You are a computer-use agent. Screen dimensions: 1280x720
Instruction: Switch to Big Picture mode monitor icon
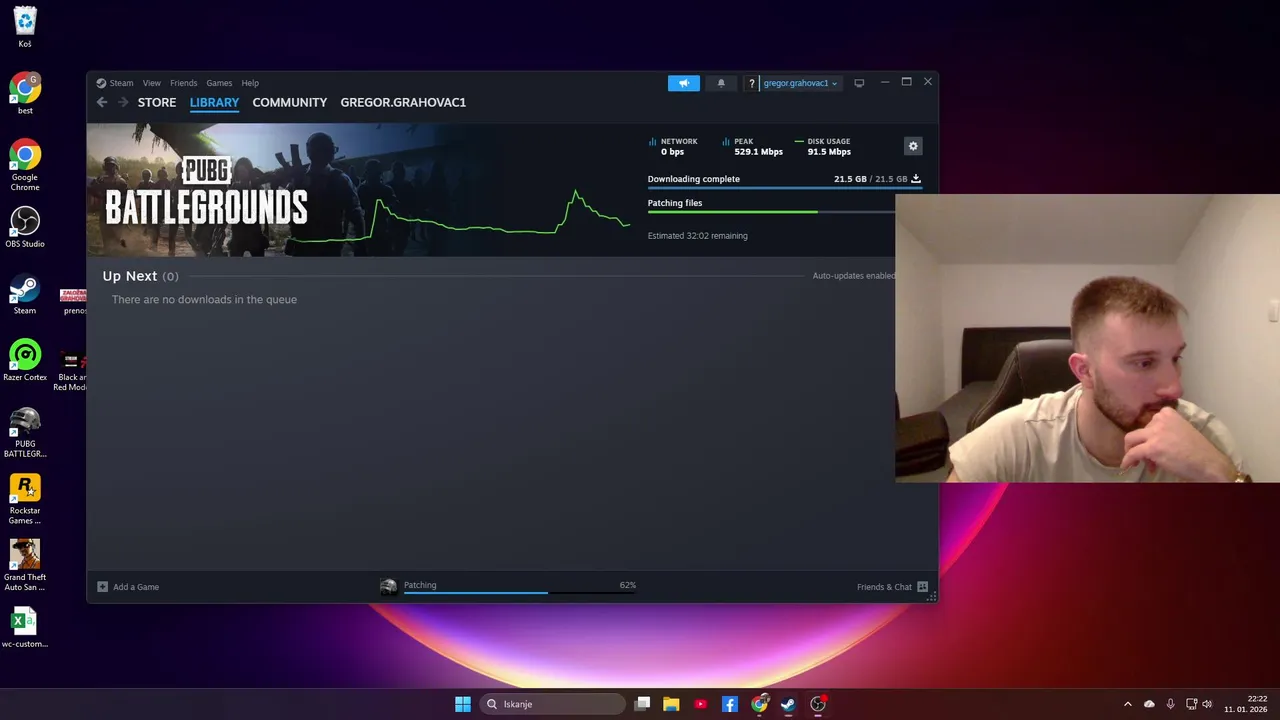(859, 83)
